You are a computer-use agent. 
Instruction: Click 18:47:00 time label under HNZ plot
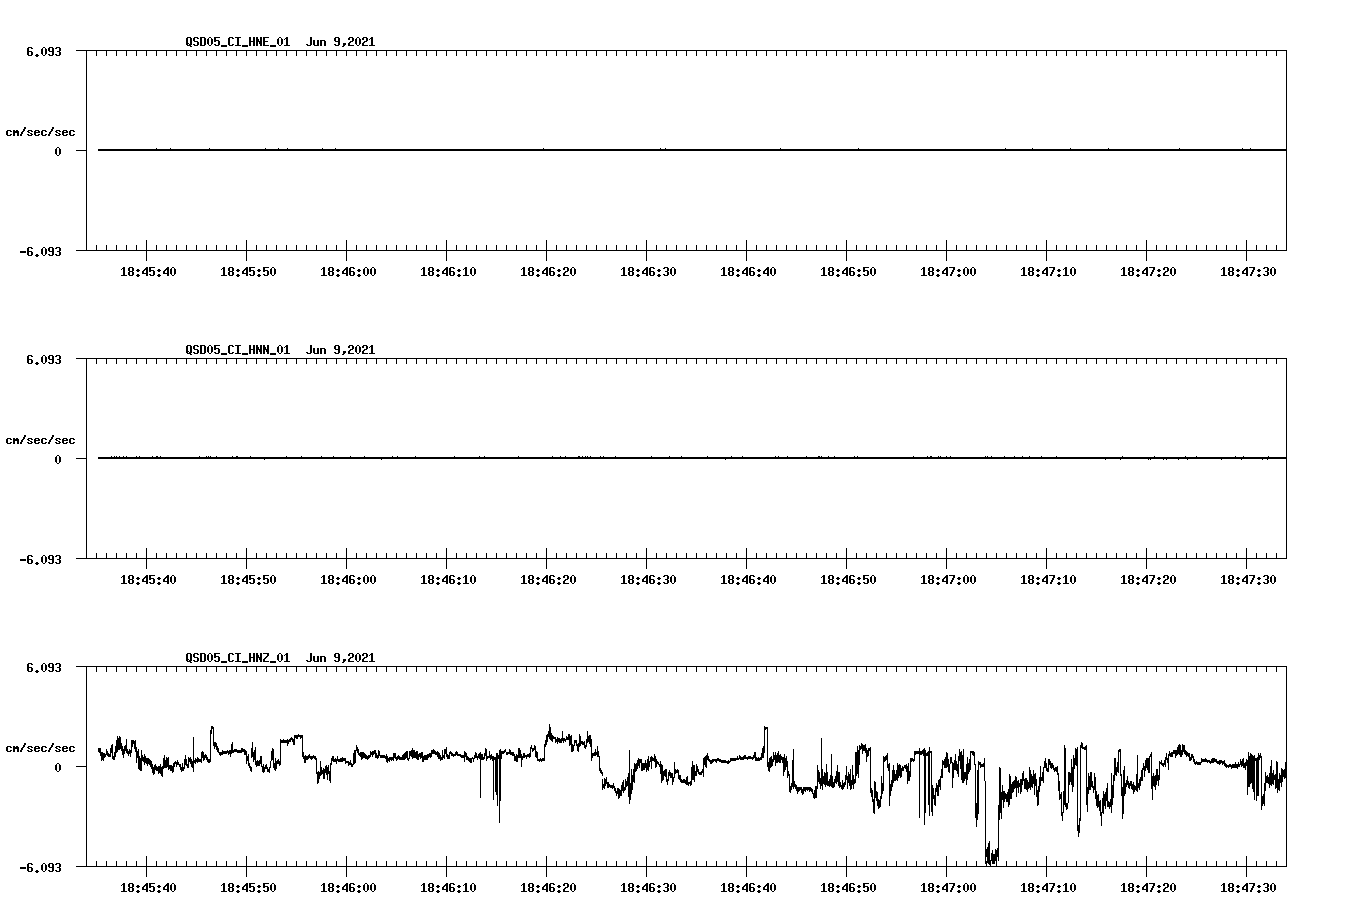pos(948,888)
